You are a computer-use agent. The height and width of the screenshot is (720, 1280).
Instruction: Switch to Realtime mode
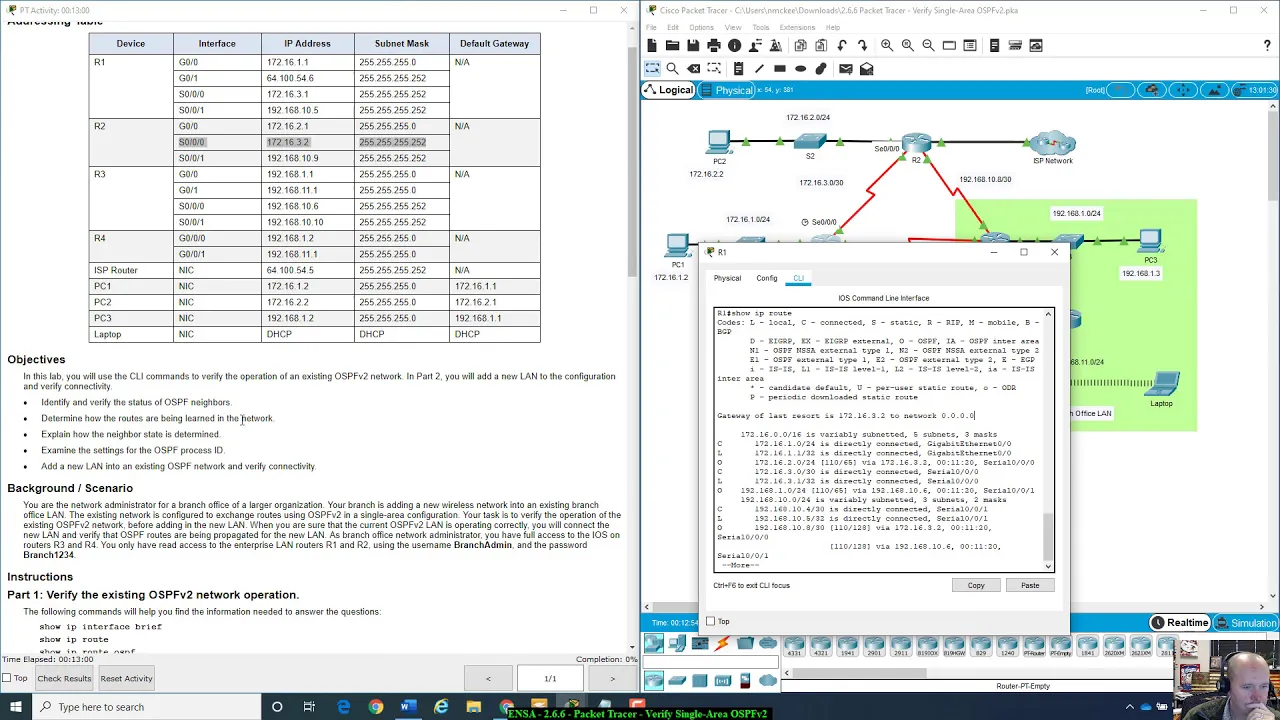pos(1180,623)
